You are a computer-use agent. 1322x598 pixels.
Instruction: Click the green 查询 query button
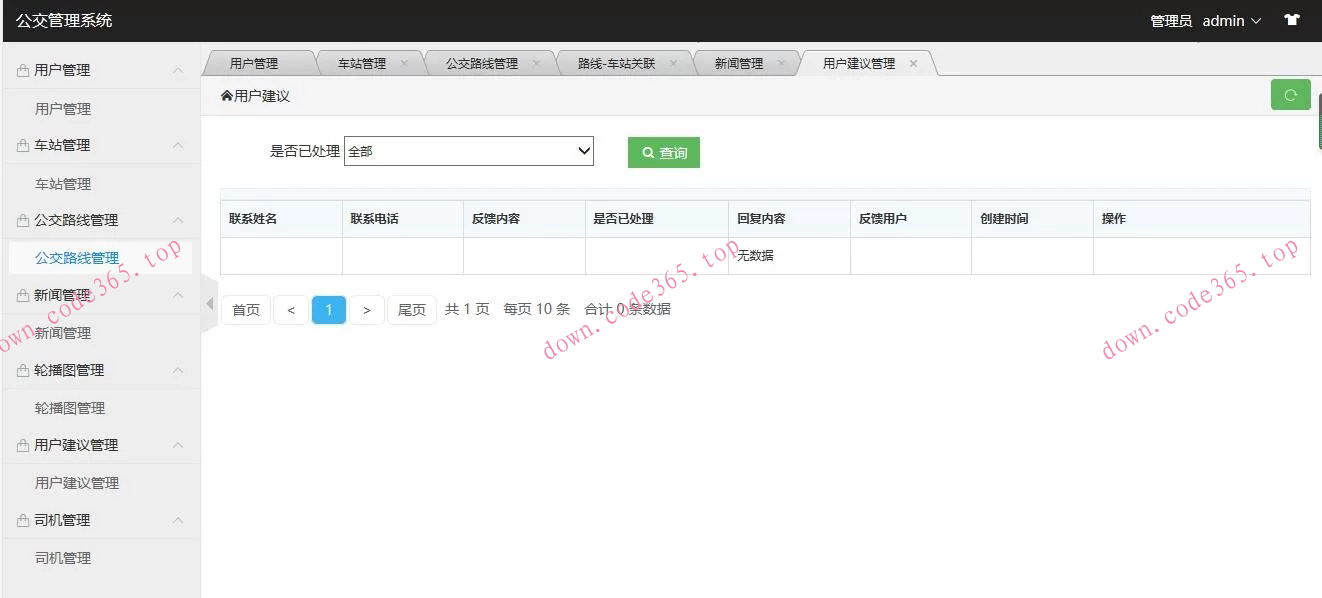pos(663,151)
